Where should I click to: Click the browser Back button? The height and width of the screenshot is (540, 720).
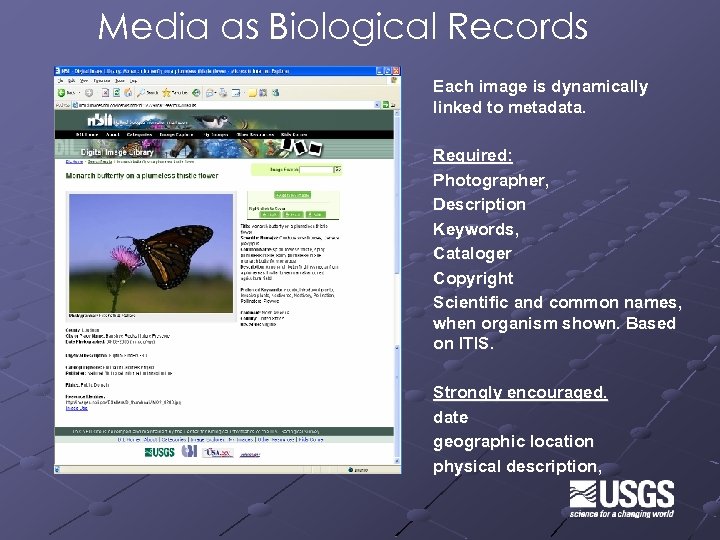pyautogui.click(x=66, y=93)
